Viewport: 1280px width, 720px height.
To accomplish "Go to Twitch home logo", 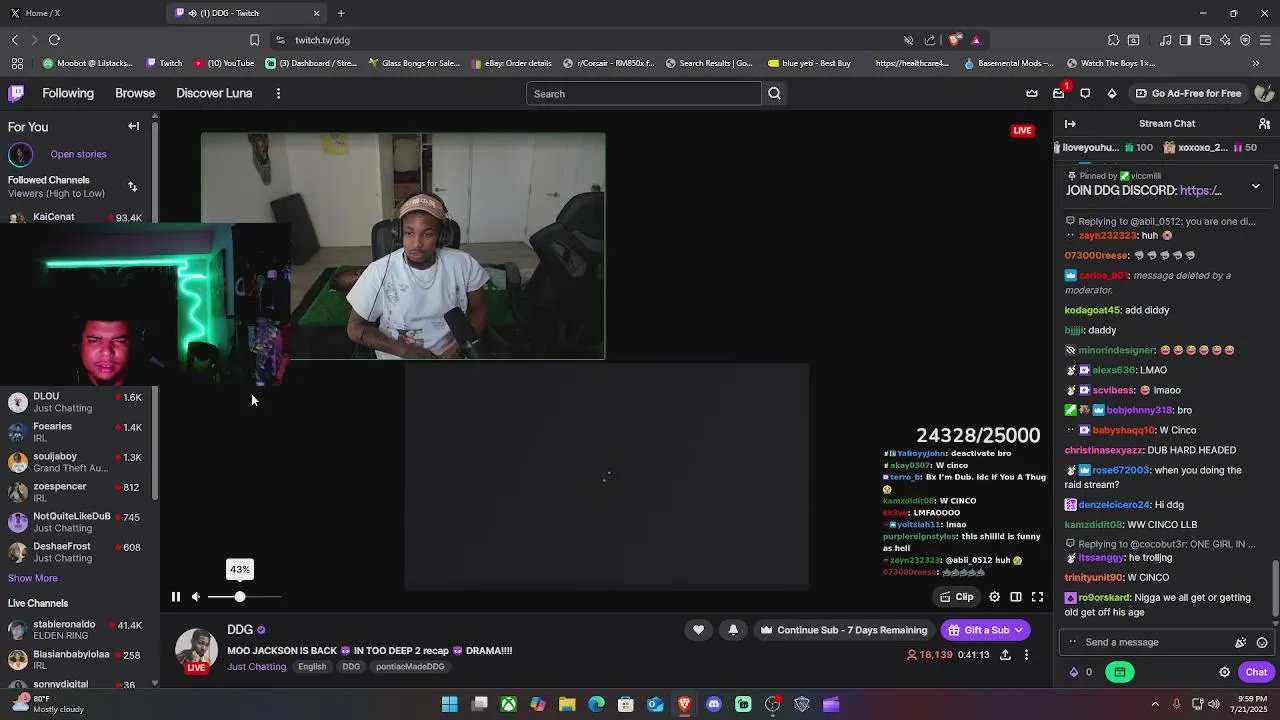I will pyautogui.click(x=16, y=93).
